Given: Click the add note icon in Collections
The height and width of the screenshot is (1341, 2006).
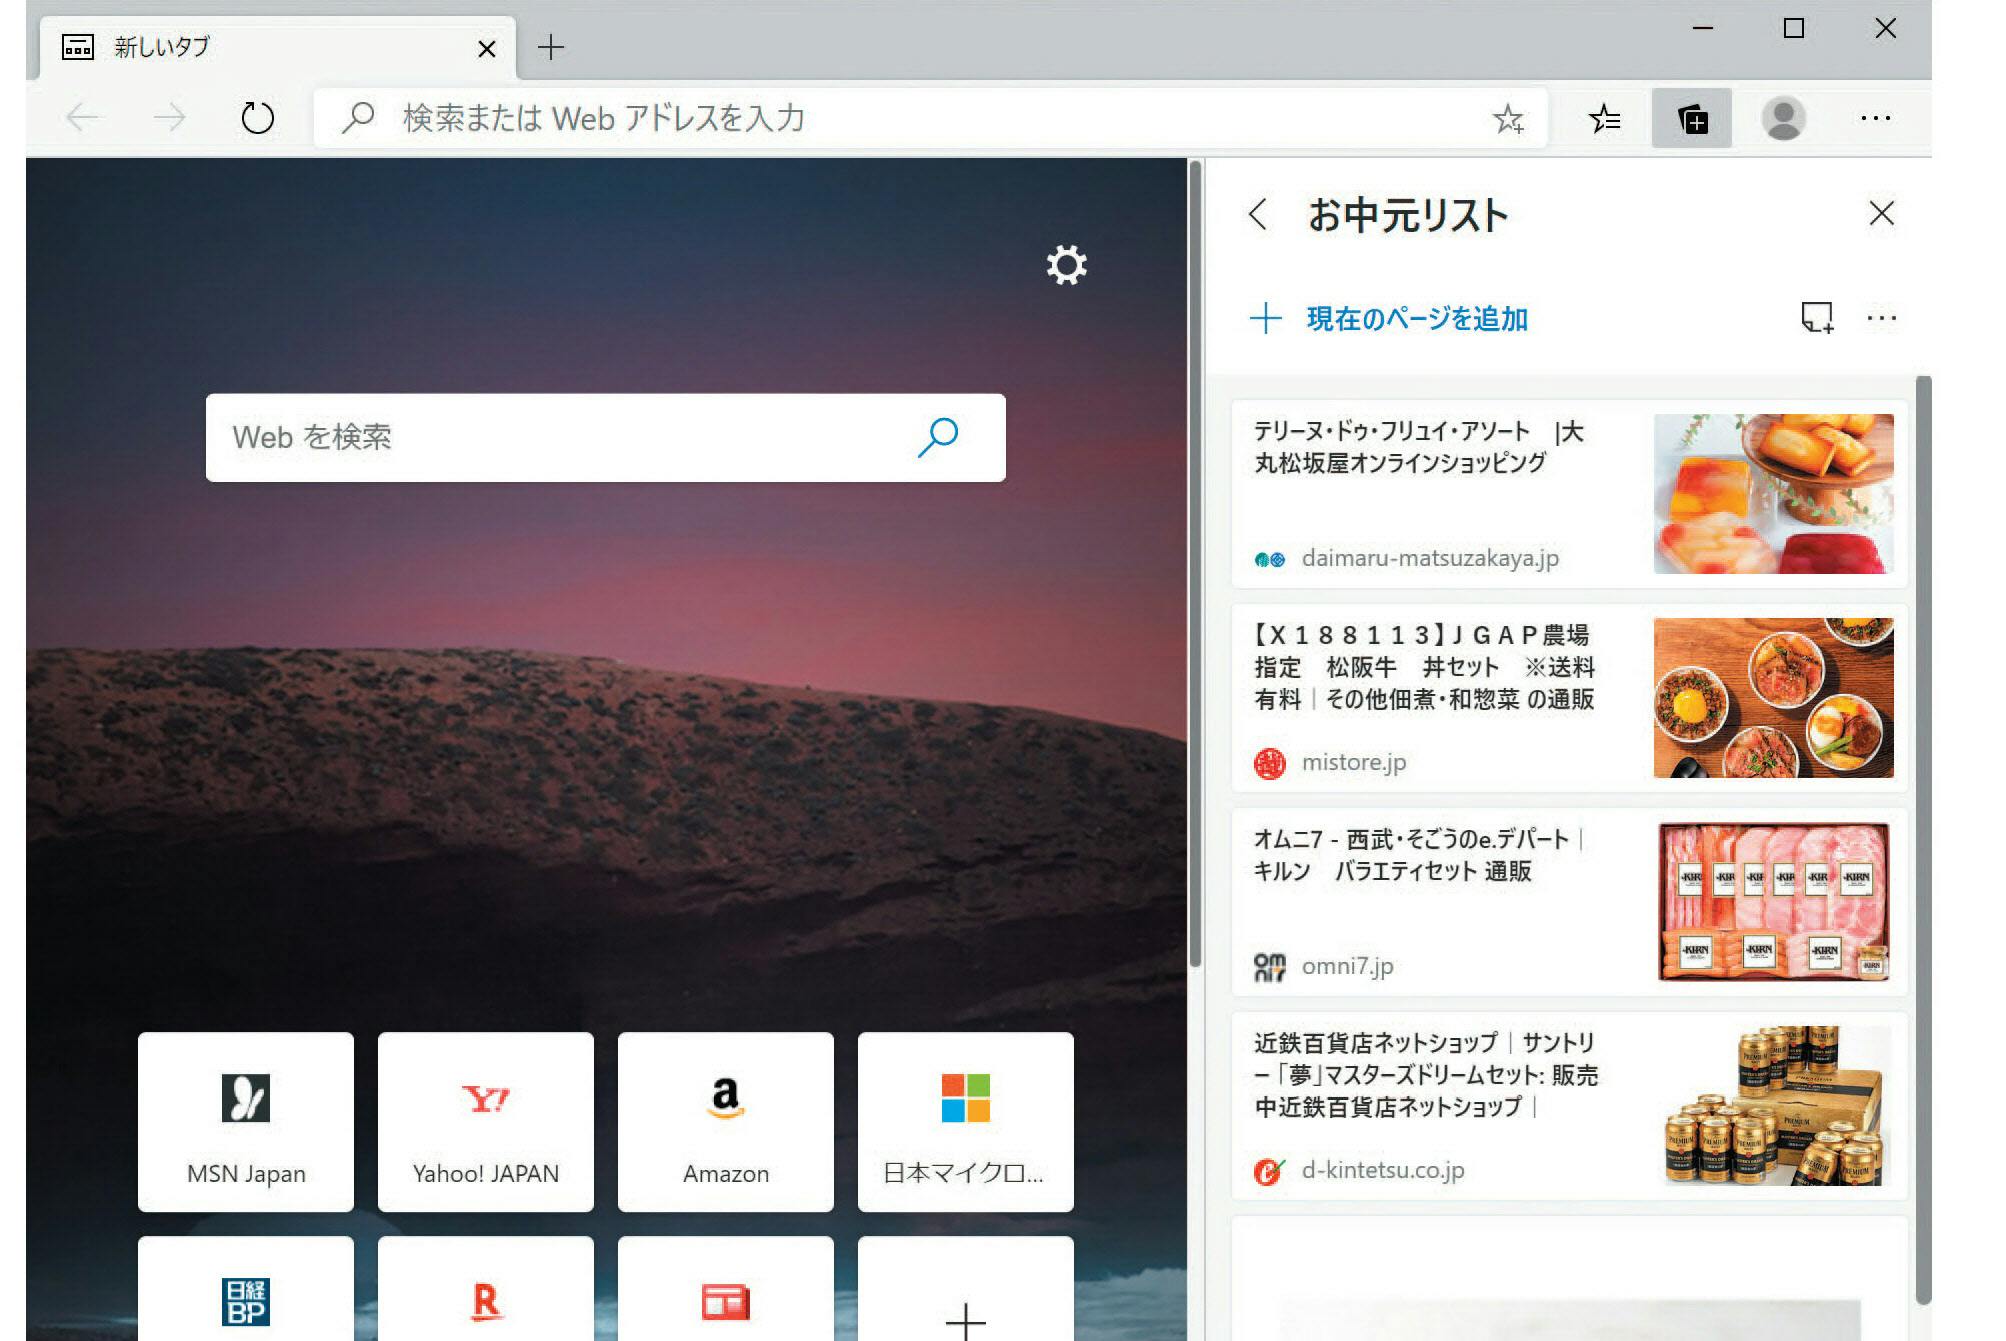Looking at the screenshot, I should click(1816, 318).
